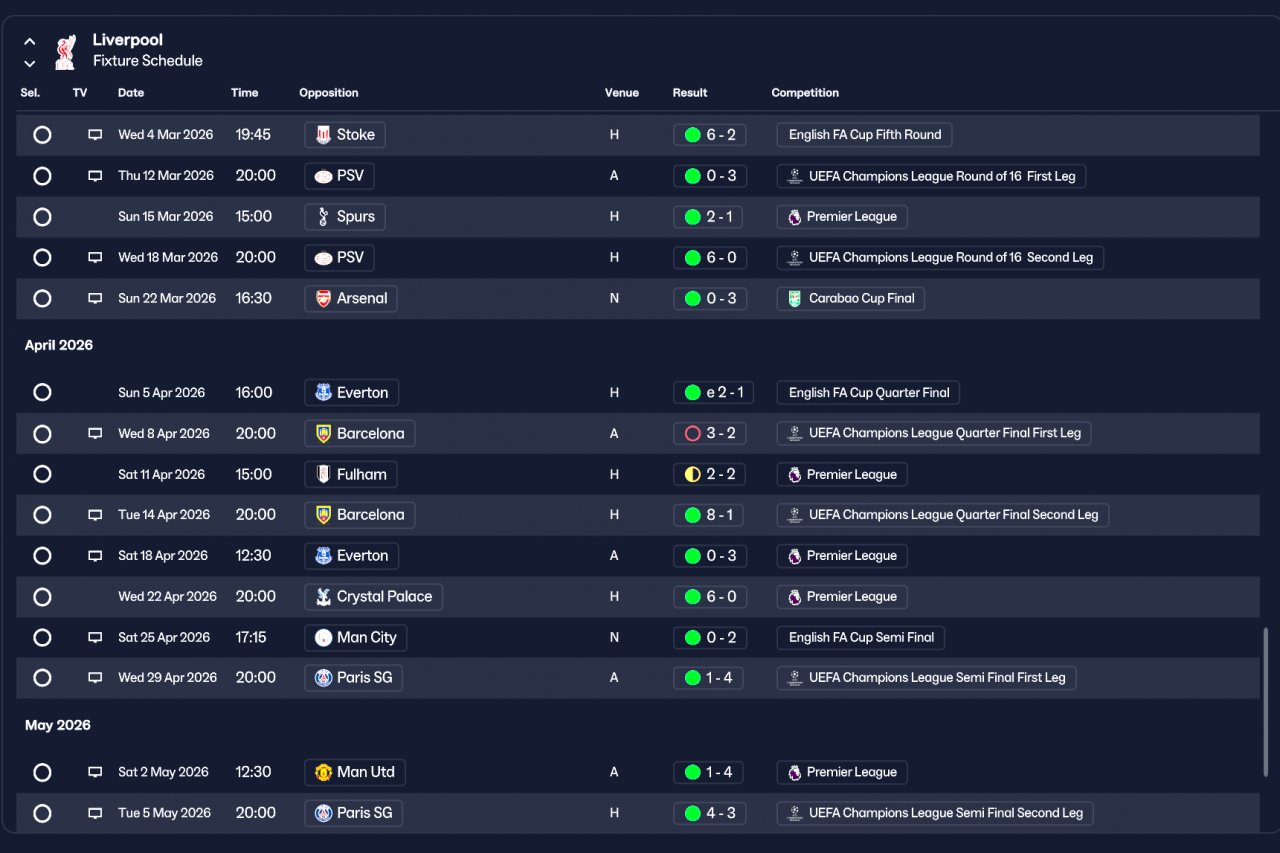The image size is (1280, 853).
Task: Click the TV icon on Man City semi final row
Action: pos(95,637)
